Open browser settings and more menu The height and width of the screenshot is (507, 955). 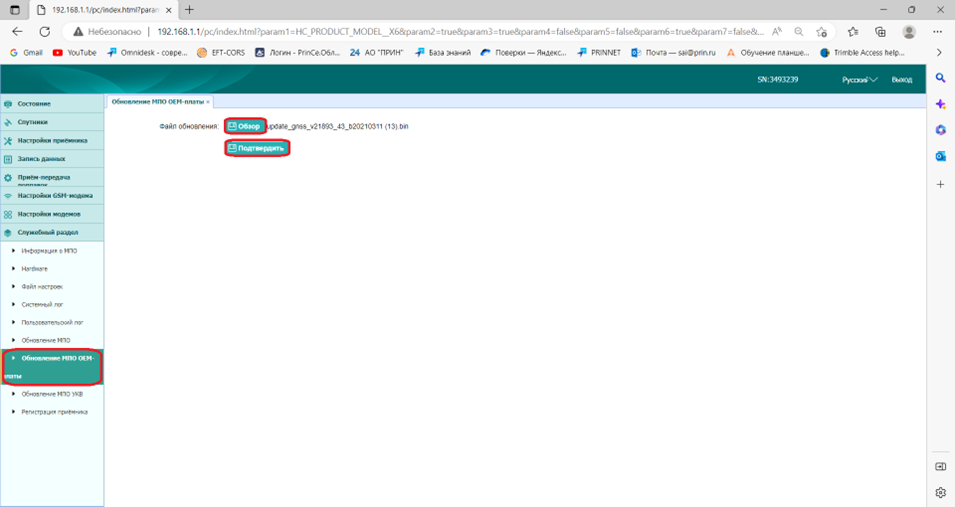pos(937,32)
